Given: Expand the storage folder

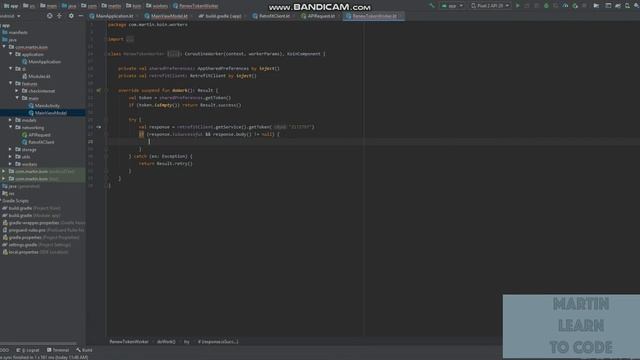Looking at the screenshot, I should tap(11, 149).
